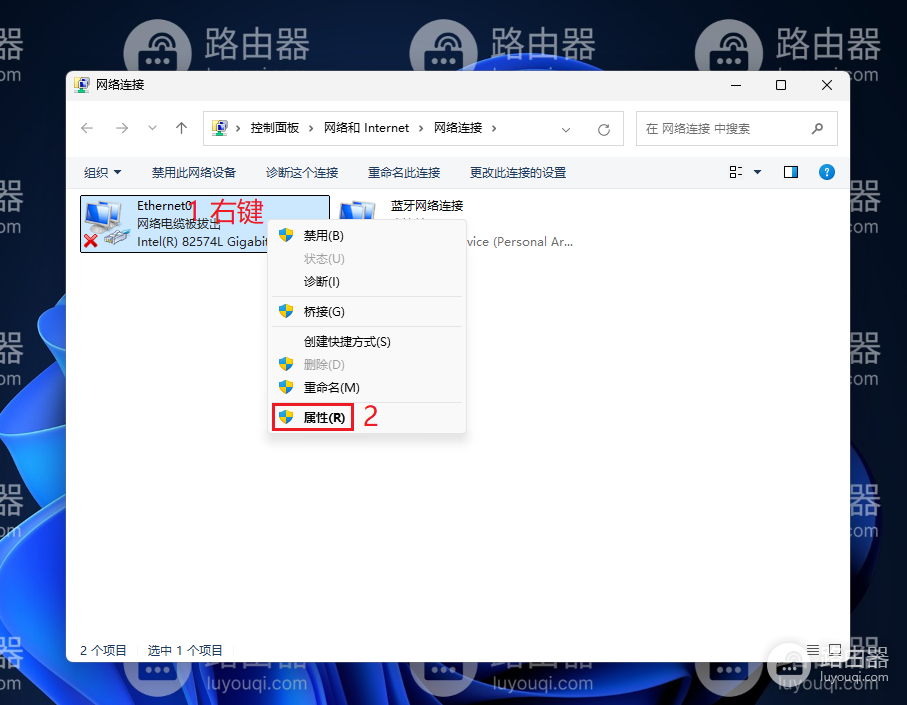Click the shield icon beside 重命名(M)

click(286, 387)
